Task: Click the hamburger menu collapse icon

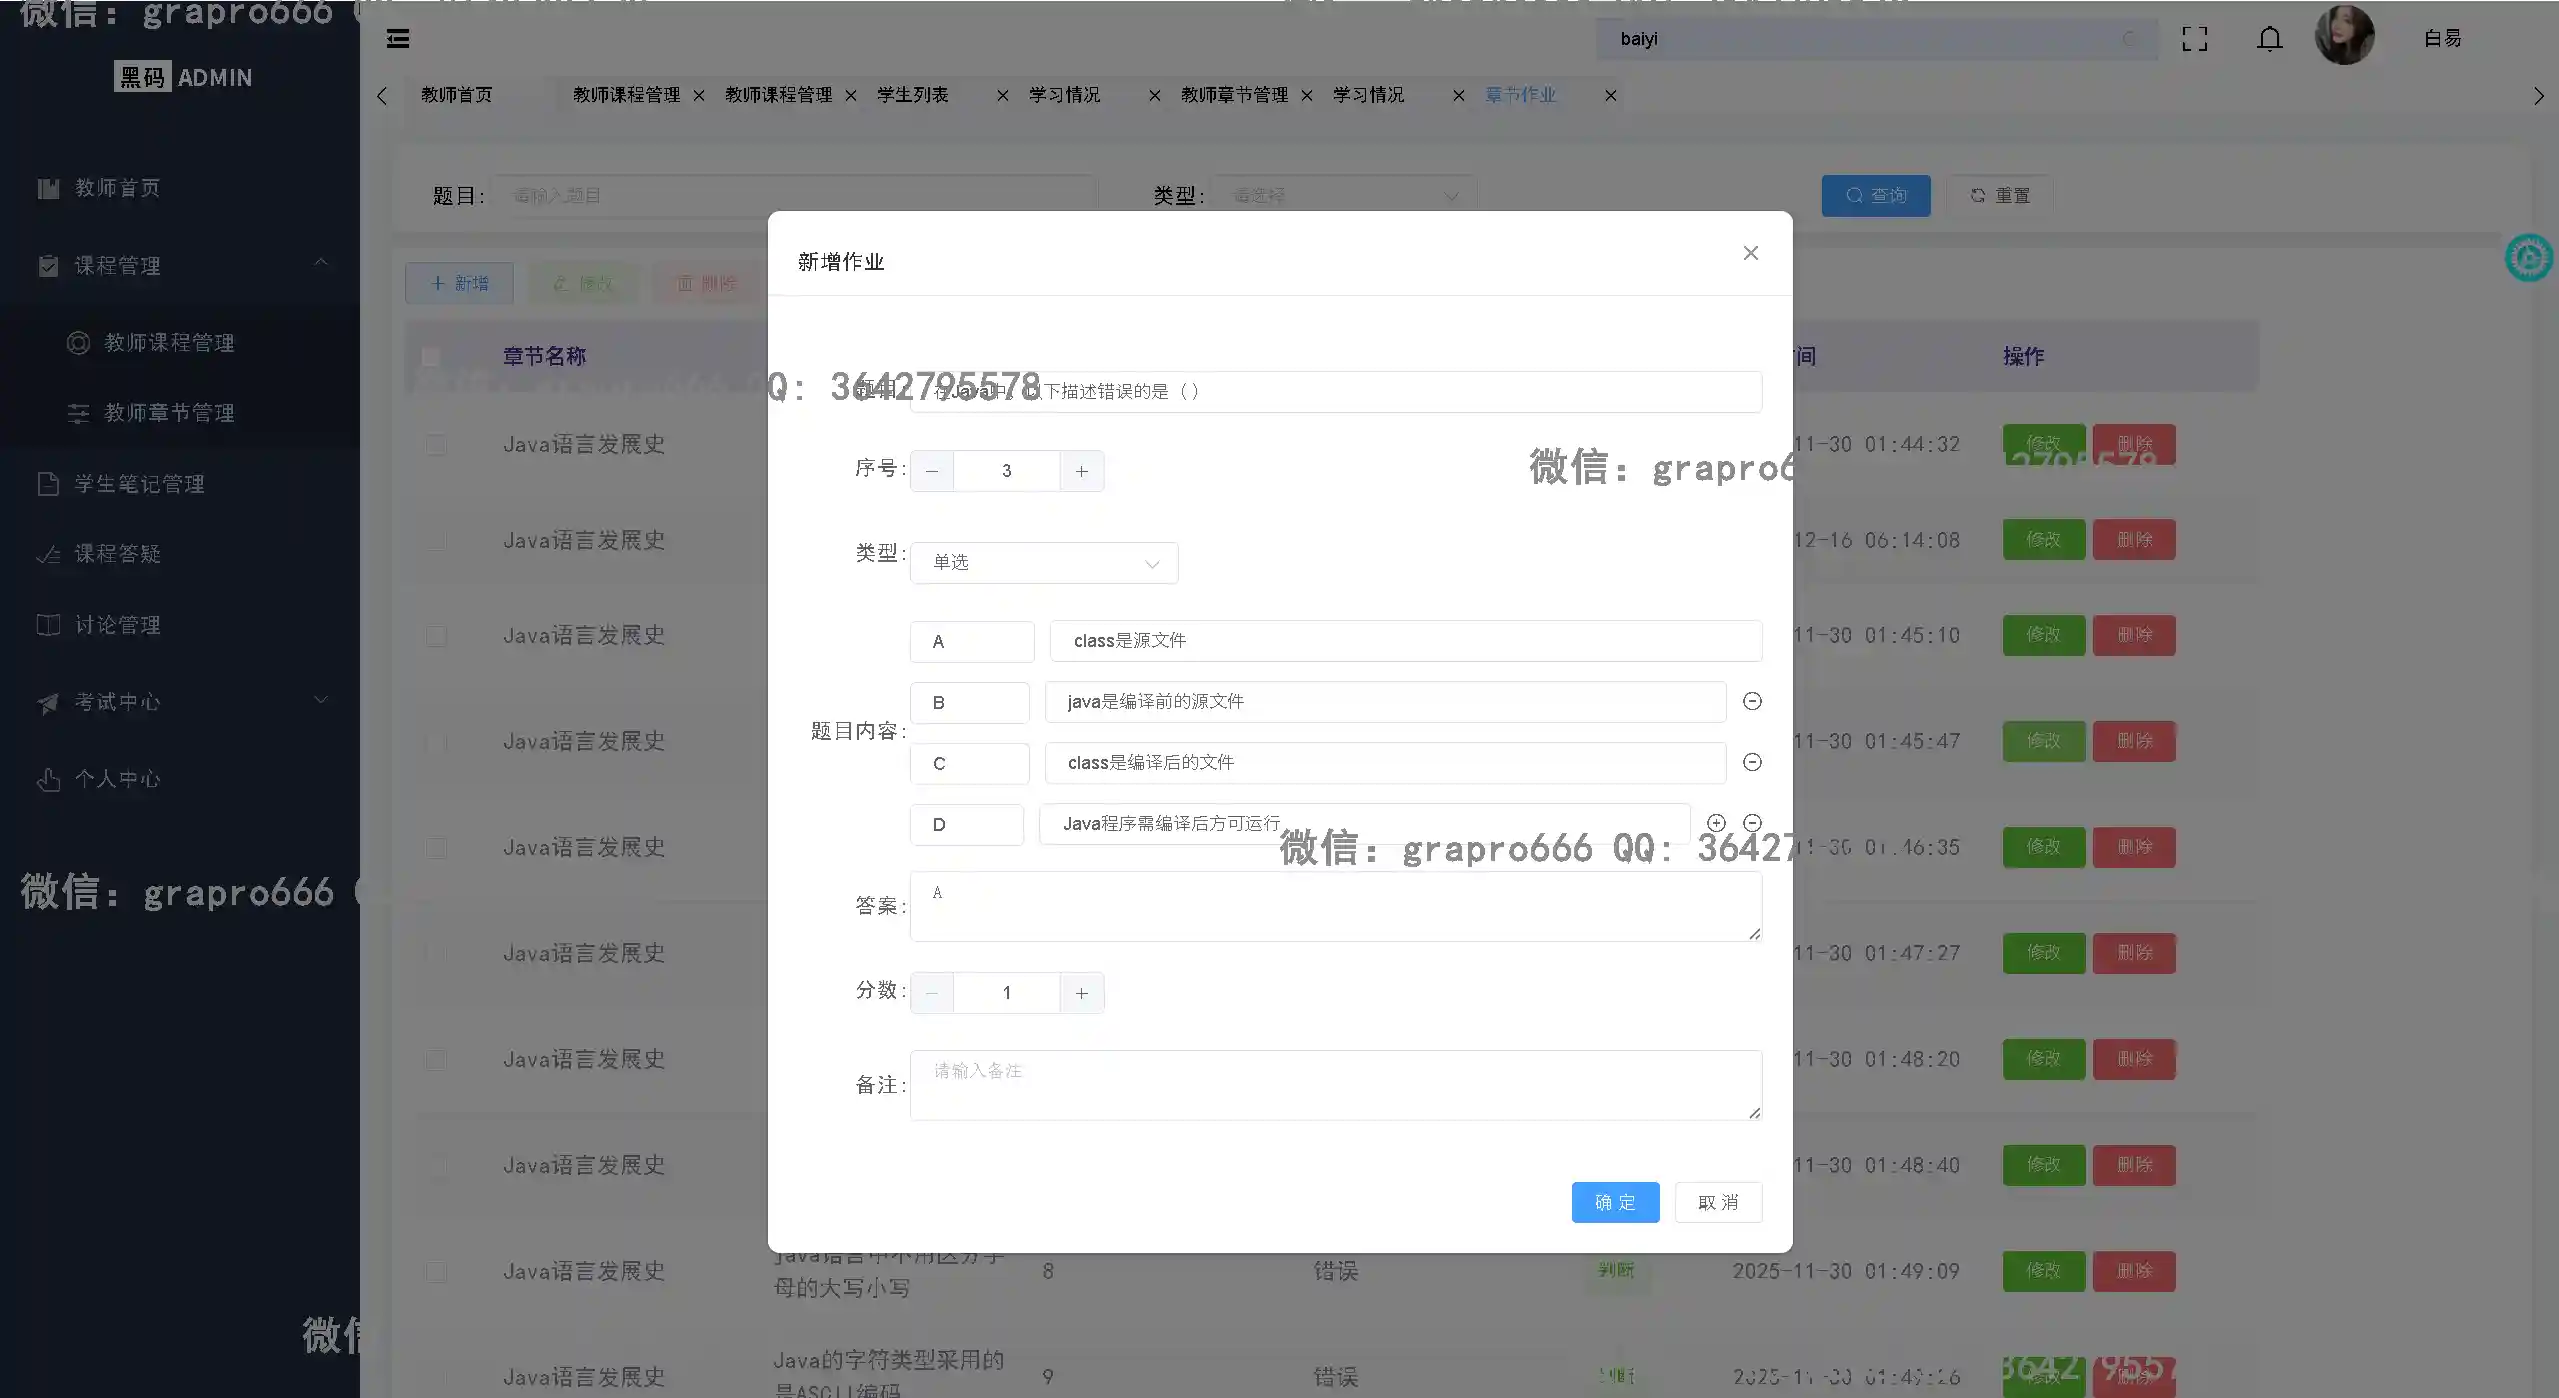Action: click(398, 39)
